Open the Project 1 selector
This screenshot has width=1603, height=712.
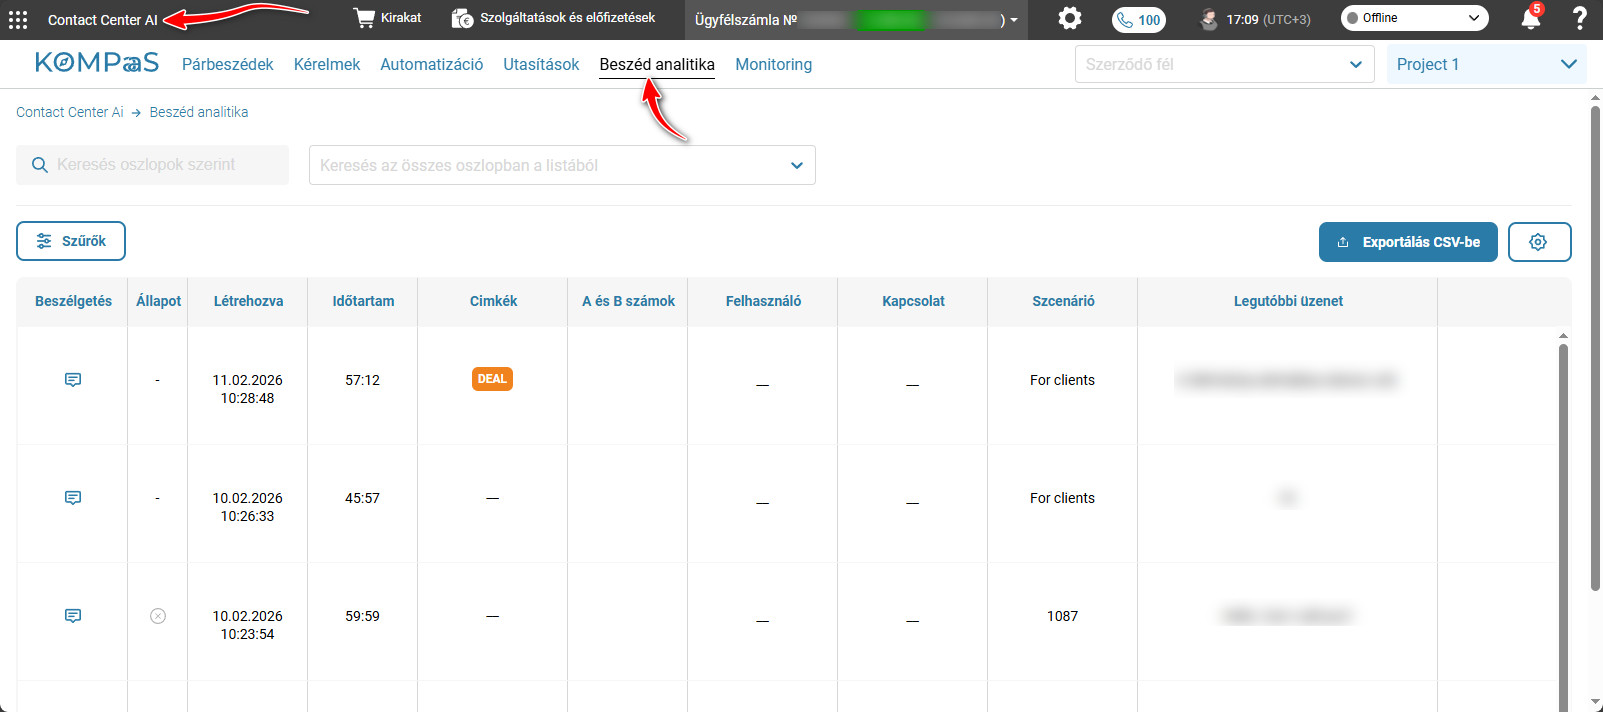(x=1486, y=64)
